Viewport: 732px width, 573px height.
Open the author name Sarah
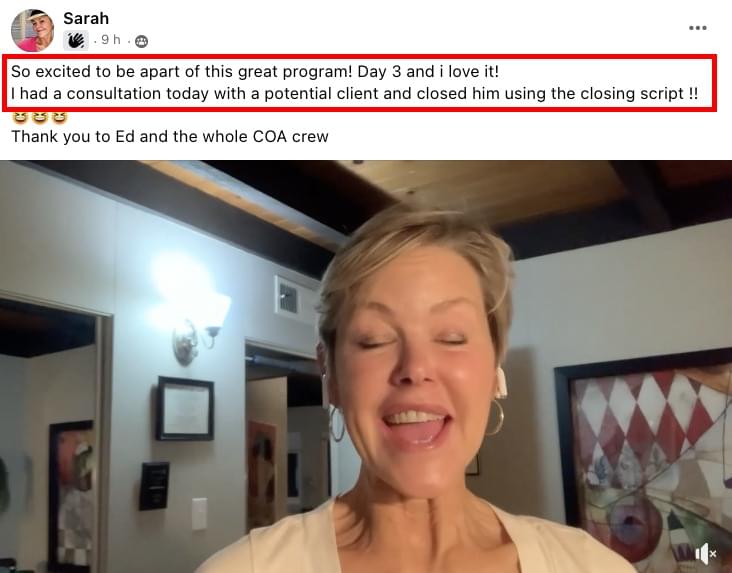tap(86, 18)
